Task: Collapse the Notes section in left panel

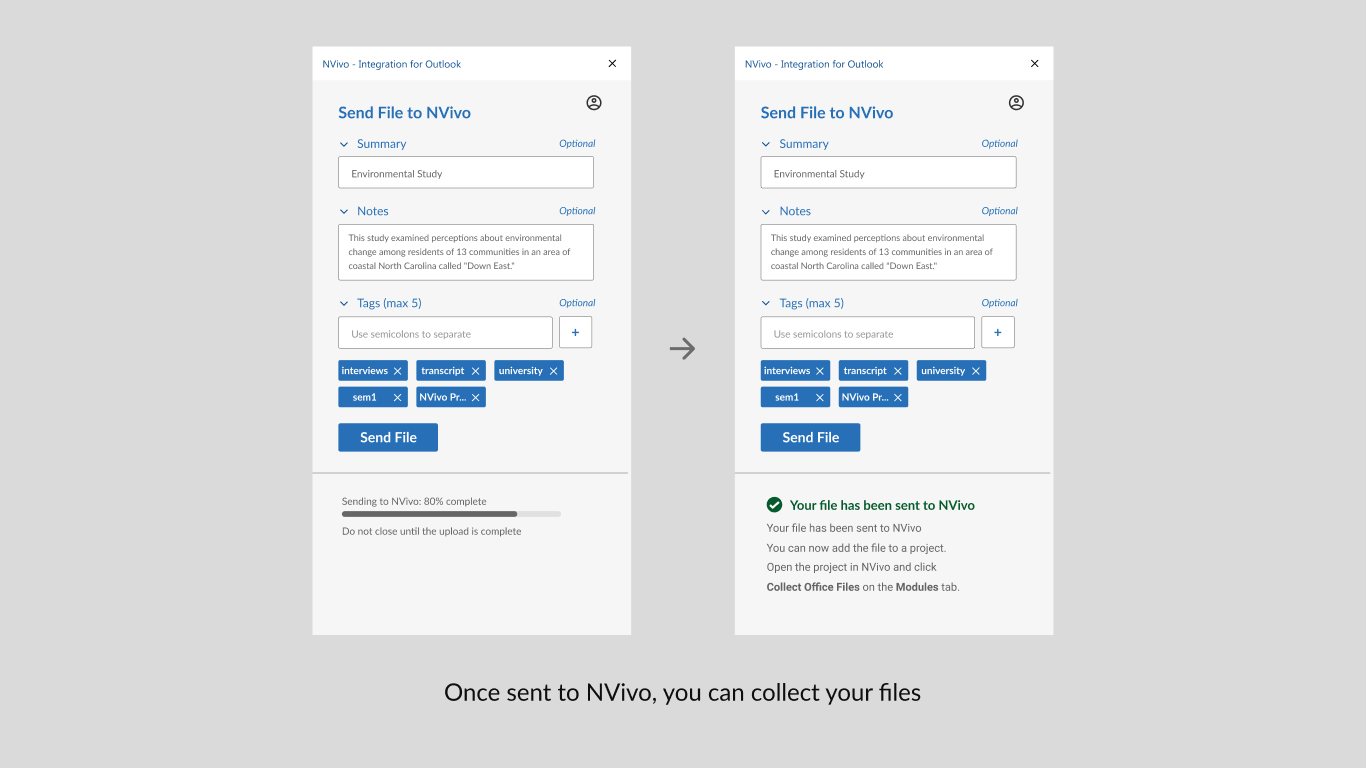Action: pos(344,211)
